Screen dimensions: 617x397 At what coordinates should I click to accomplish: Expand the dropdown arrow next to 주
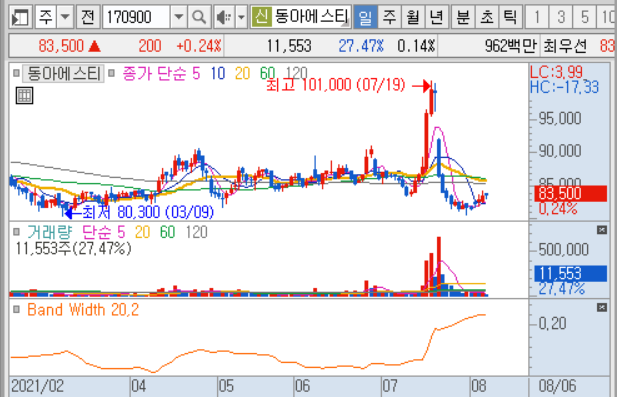65,17
